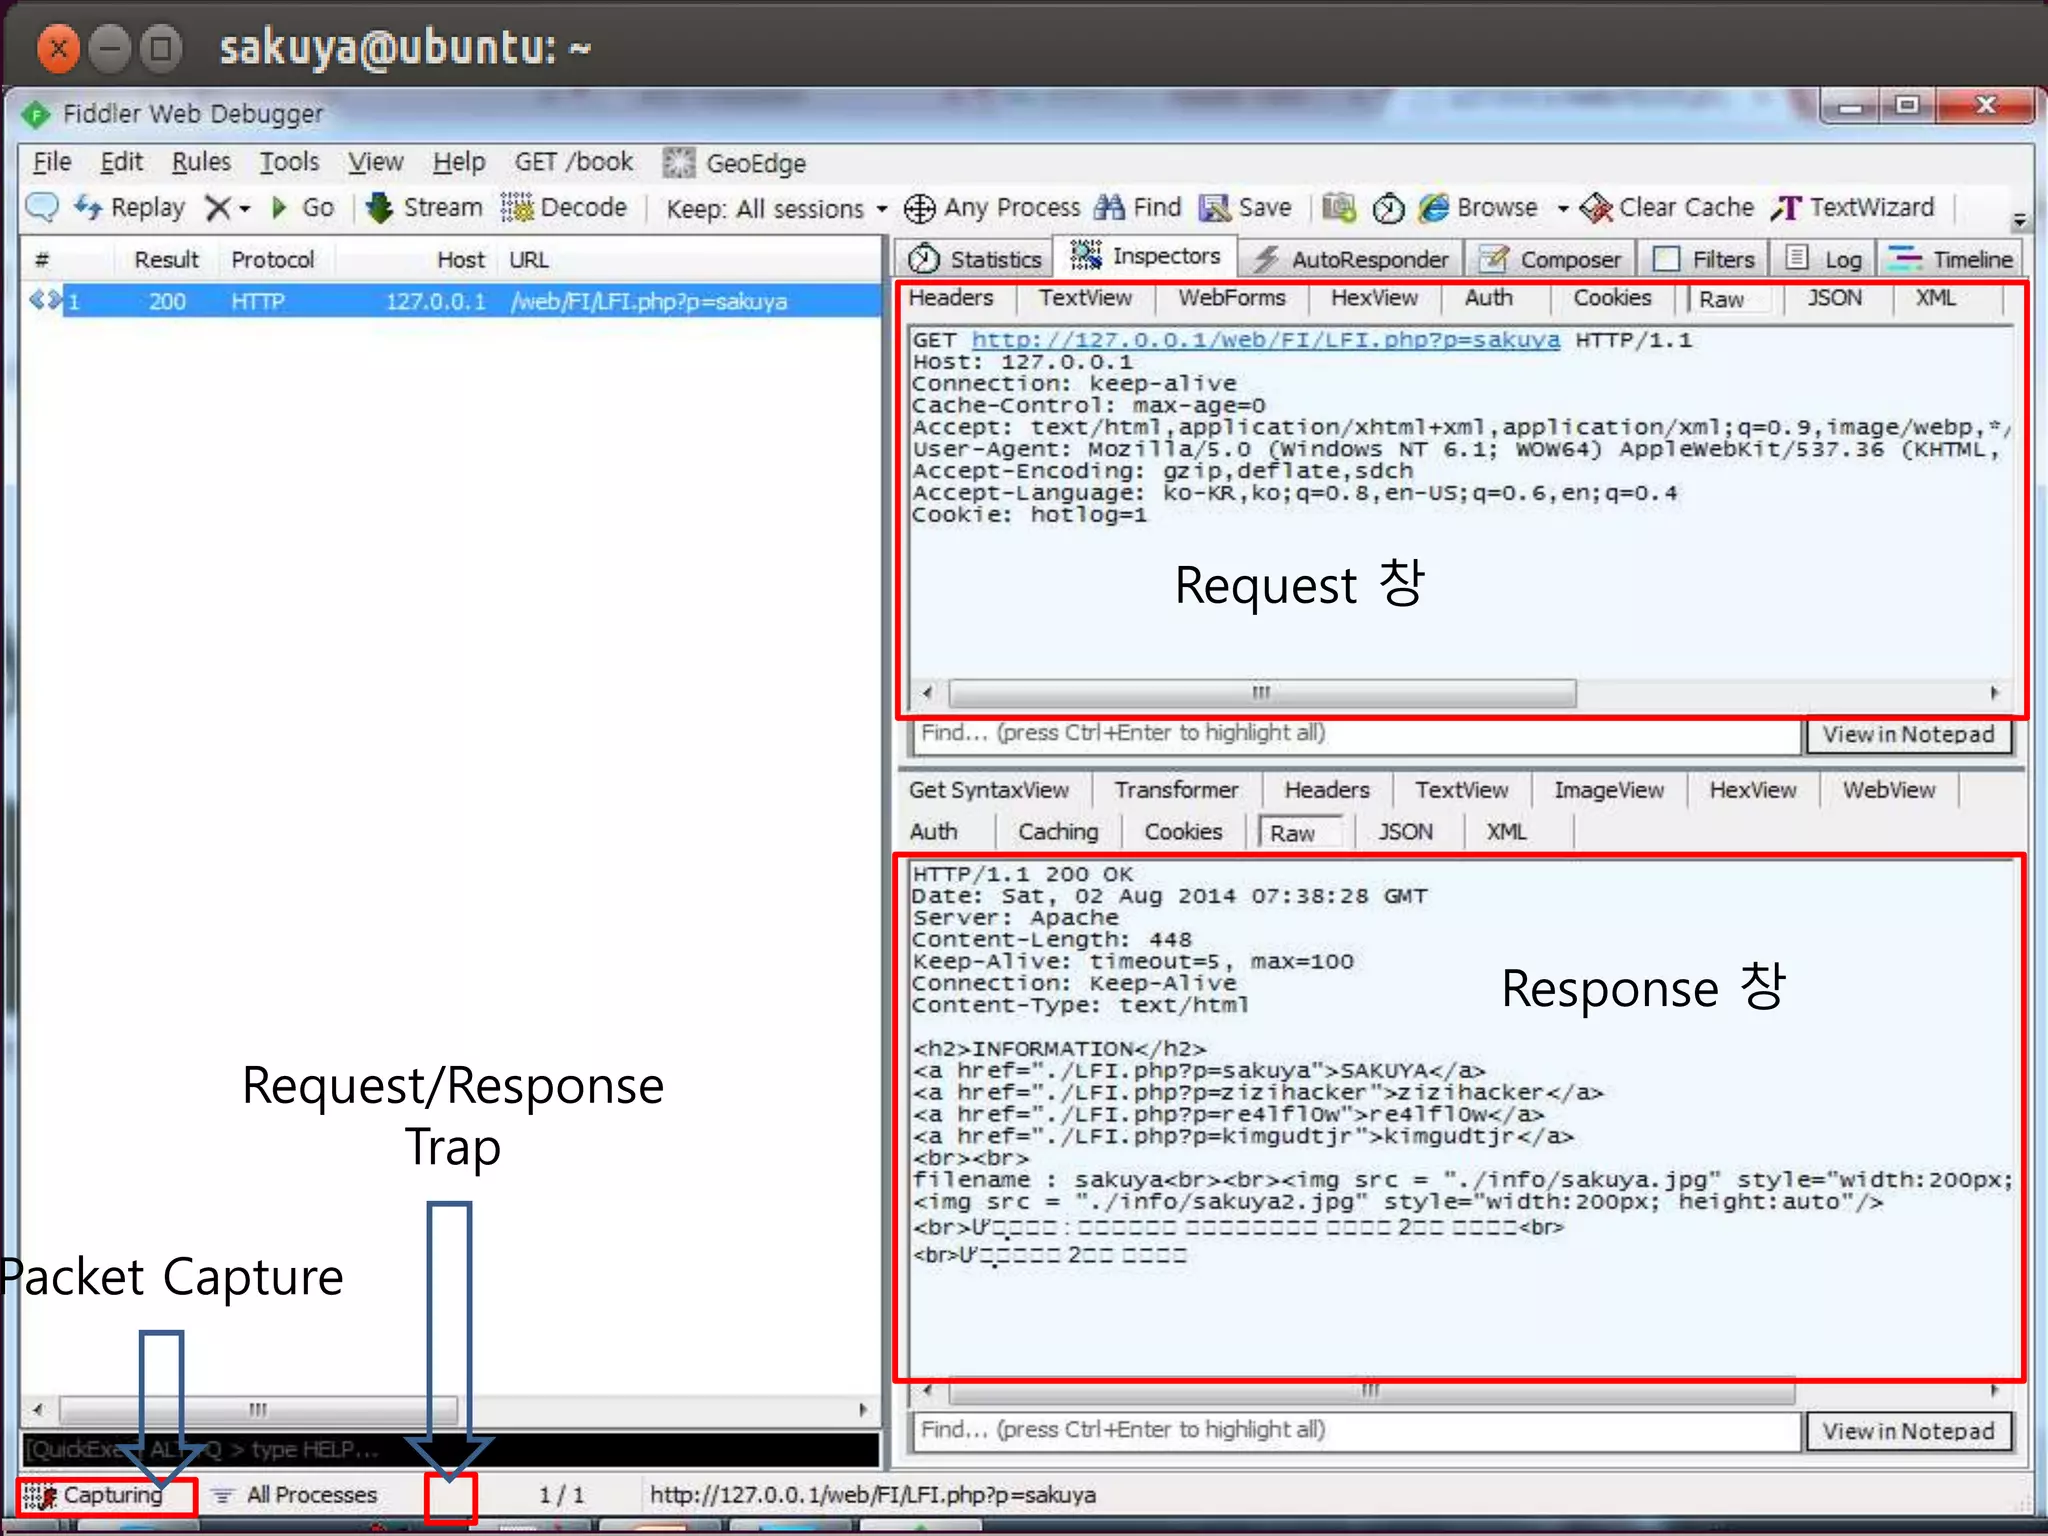Switch to the Log tab

point(1824,259)
